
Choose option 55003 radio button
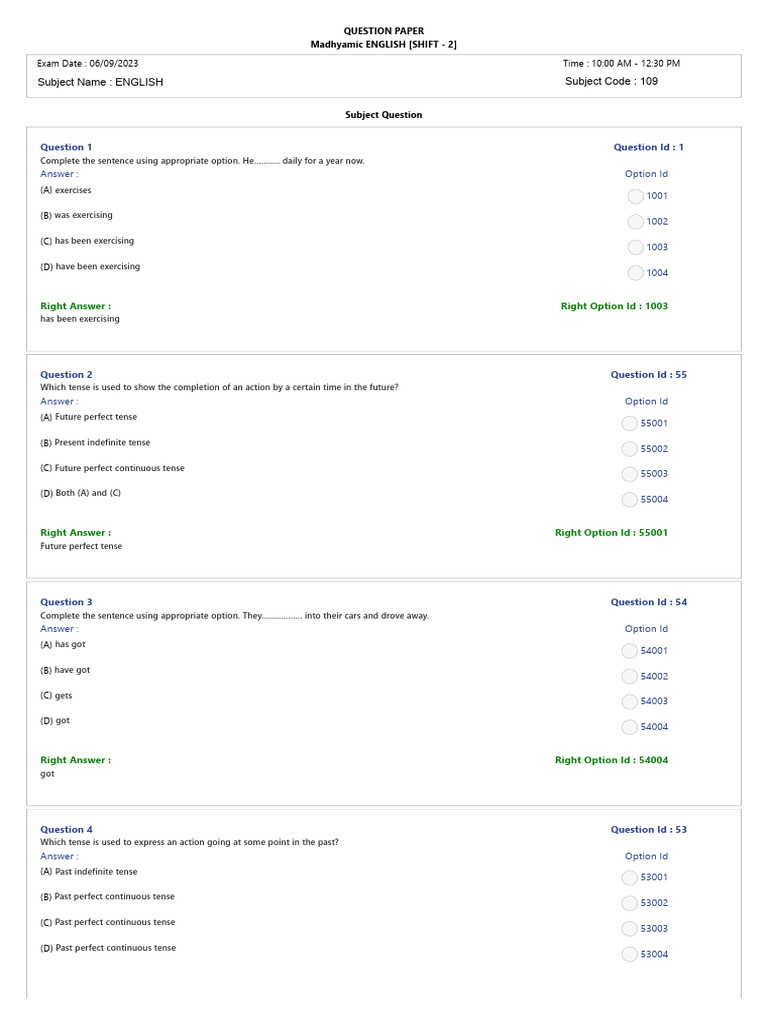click(x=629, y=474)
